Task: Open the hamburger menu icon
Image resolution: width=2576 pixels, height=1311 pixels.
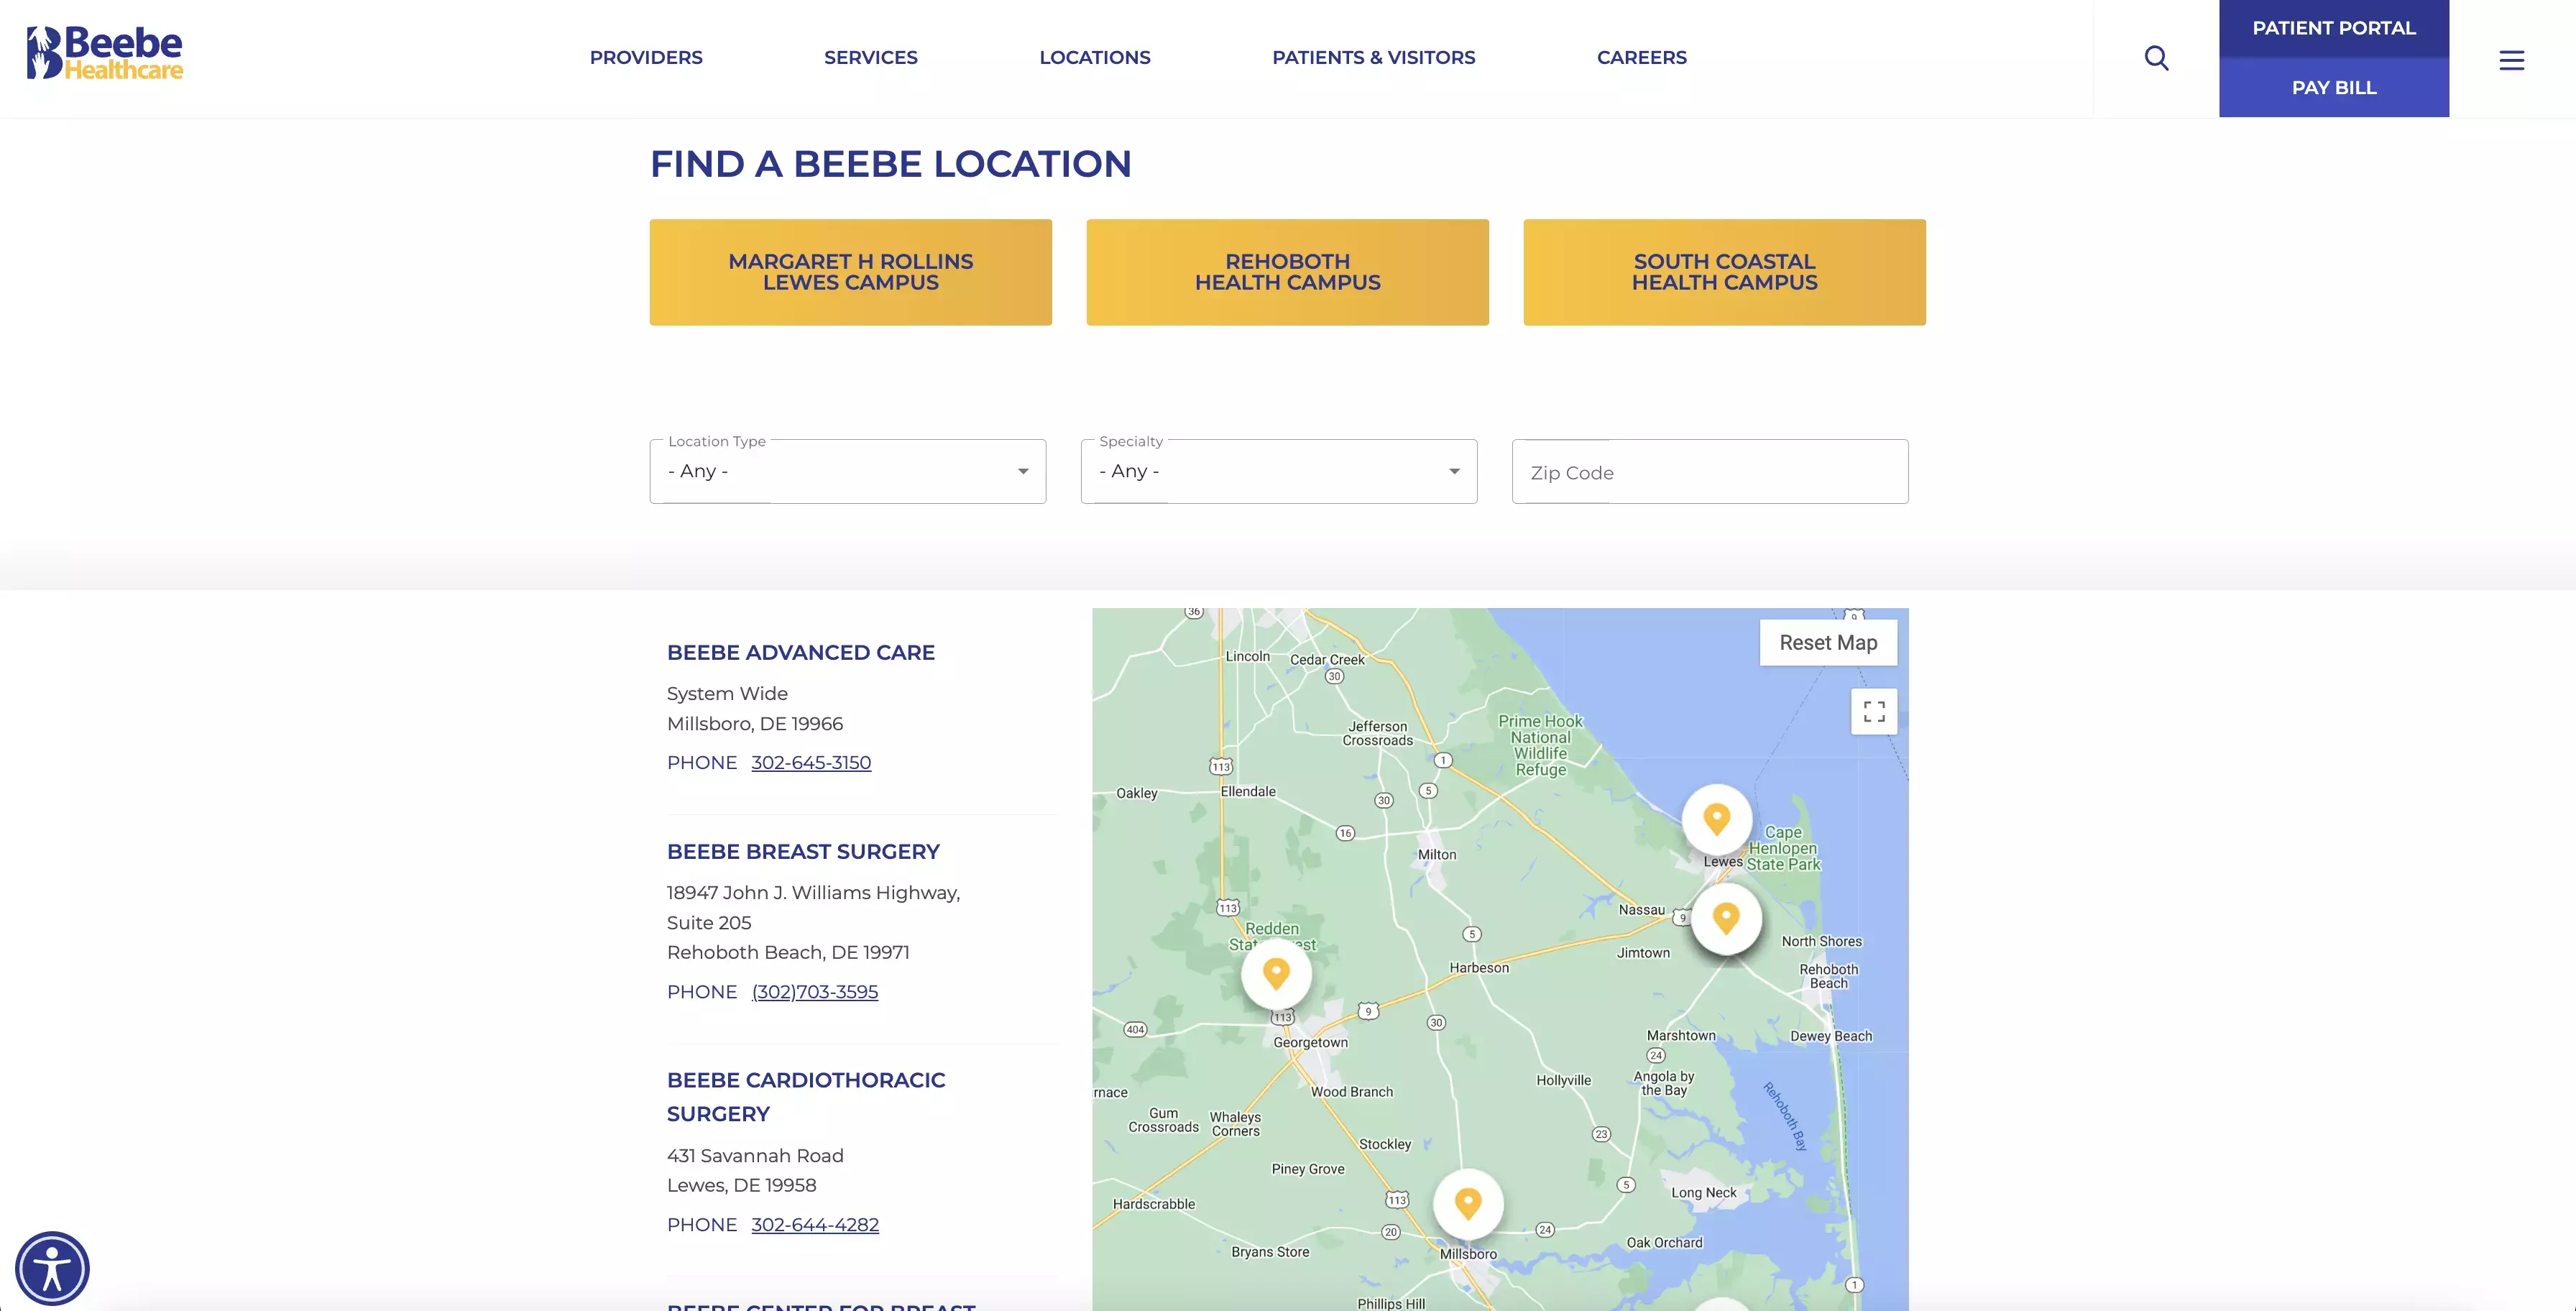Action: click(2511, 60)
